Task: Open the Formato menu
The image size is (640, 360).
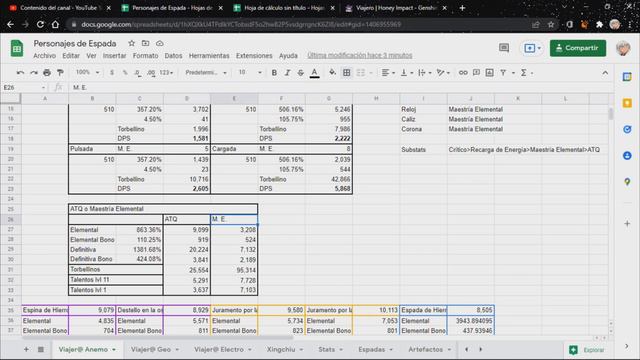Action: pos(145,56)
